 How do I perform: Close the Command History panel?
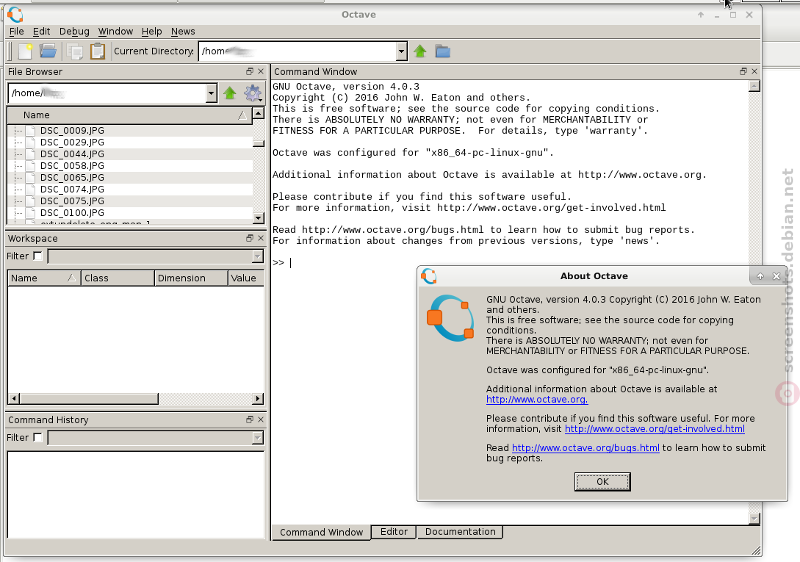point(261,419)
